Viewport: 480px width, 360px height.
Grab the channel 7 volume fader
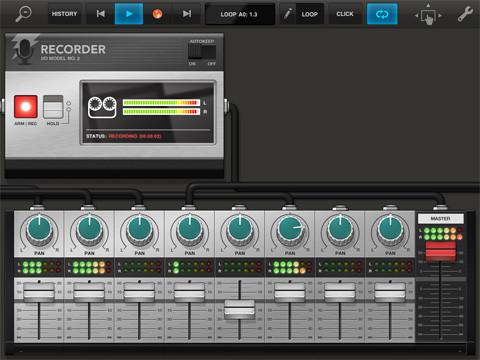[x=340, y=292]
